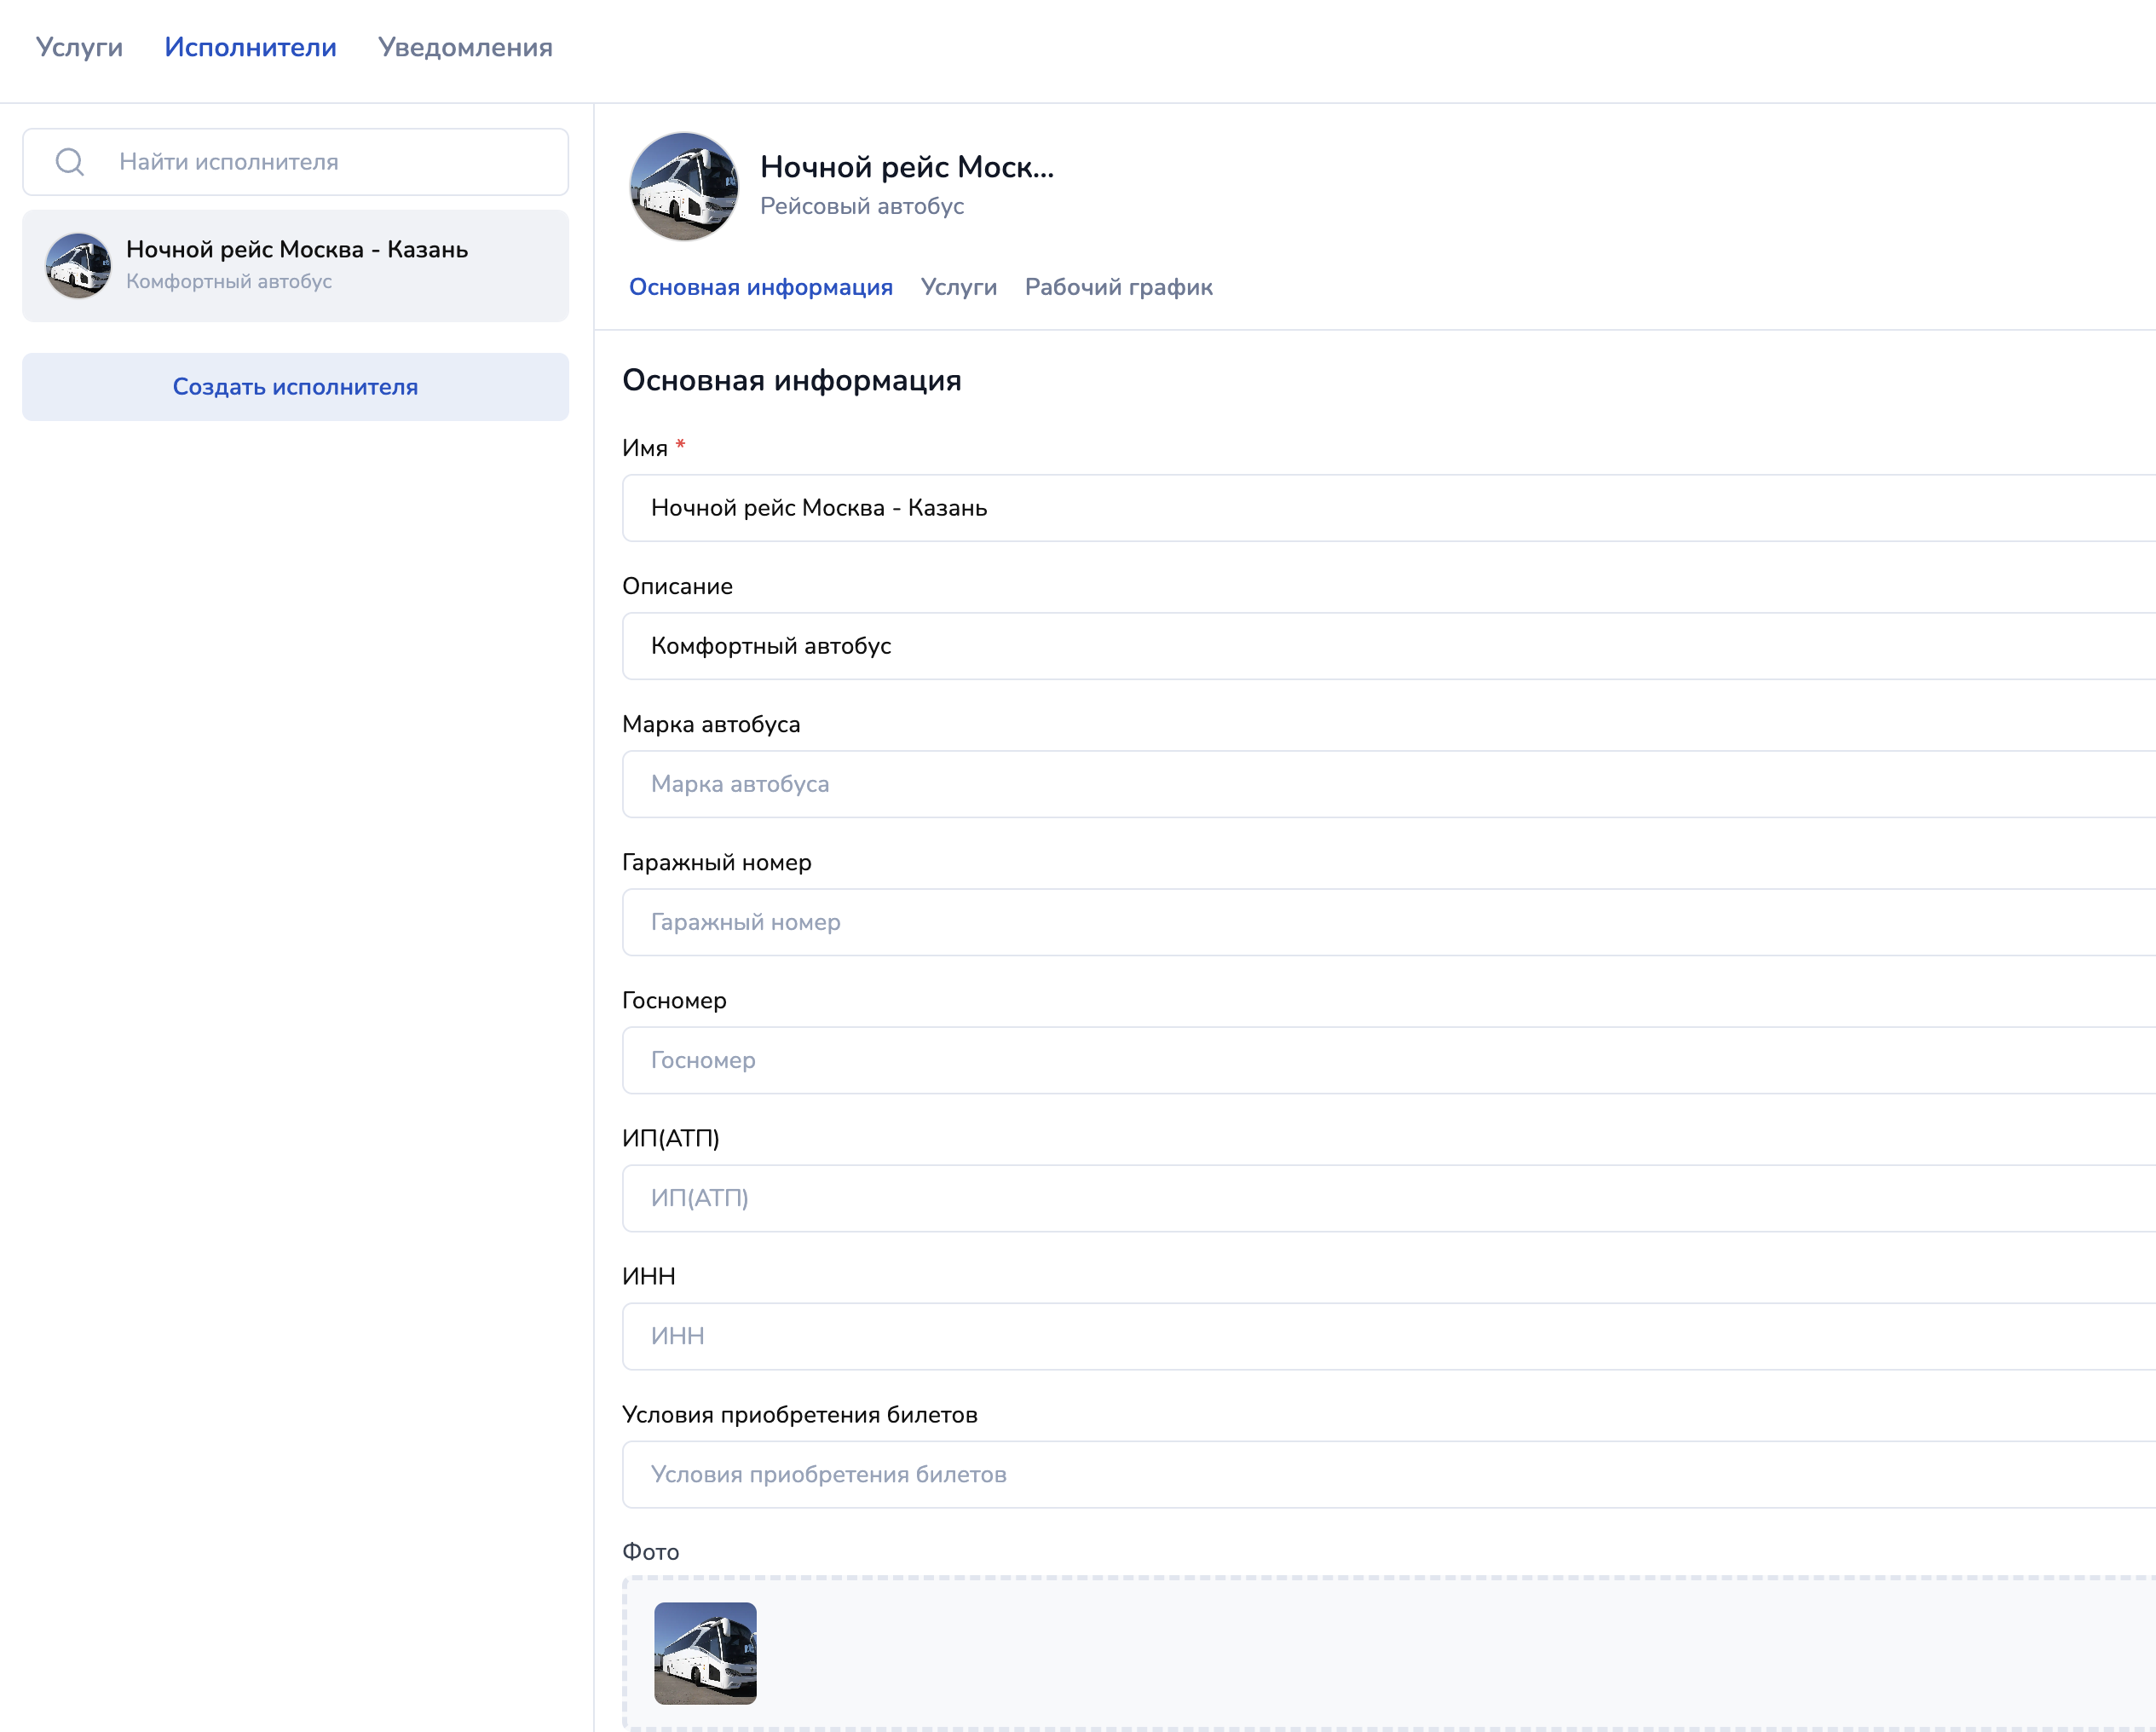
Task: Select executor Ночной рейс Москва - Казань
Action: pyautogui.click(x=296, y=265)
